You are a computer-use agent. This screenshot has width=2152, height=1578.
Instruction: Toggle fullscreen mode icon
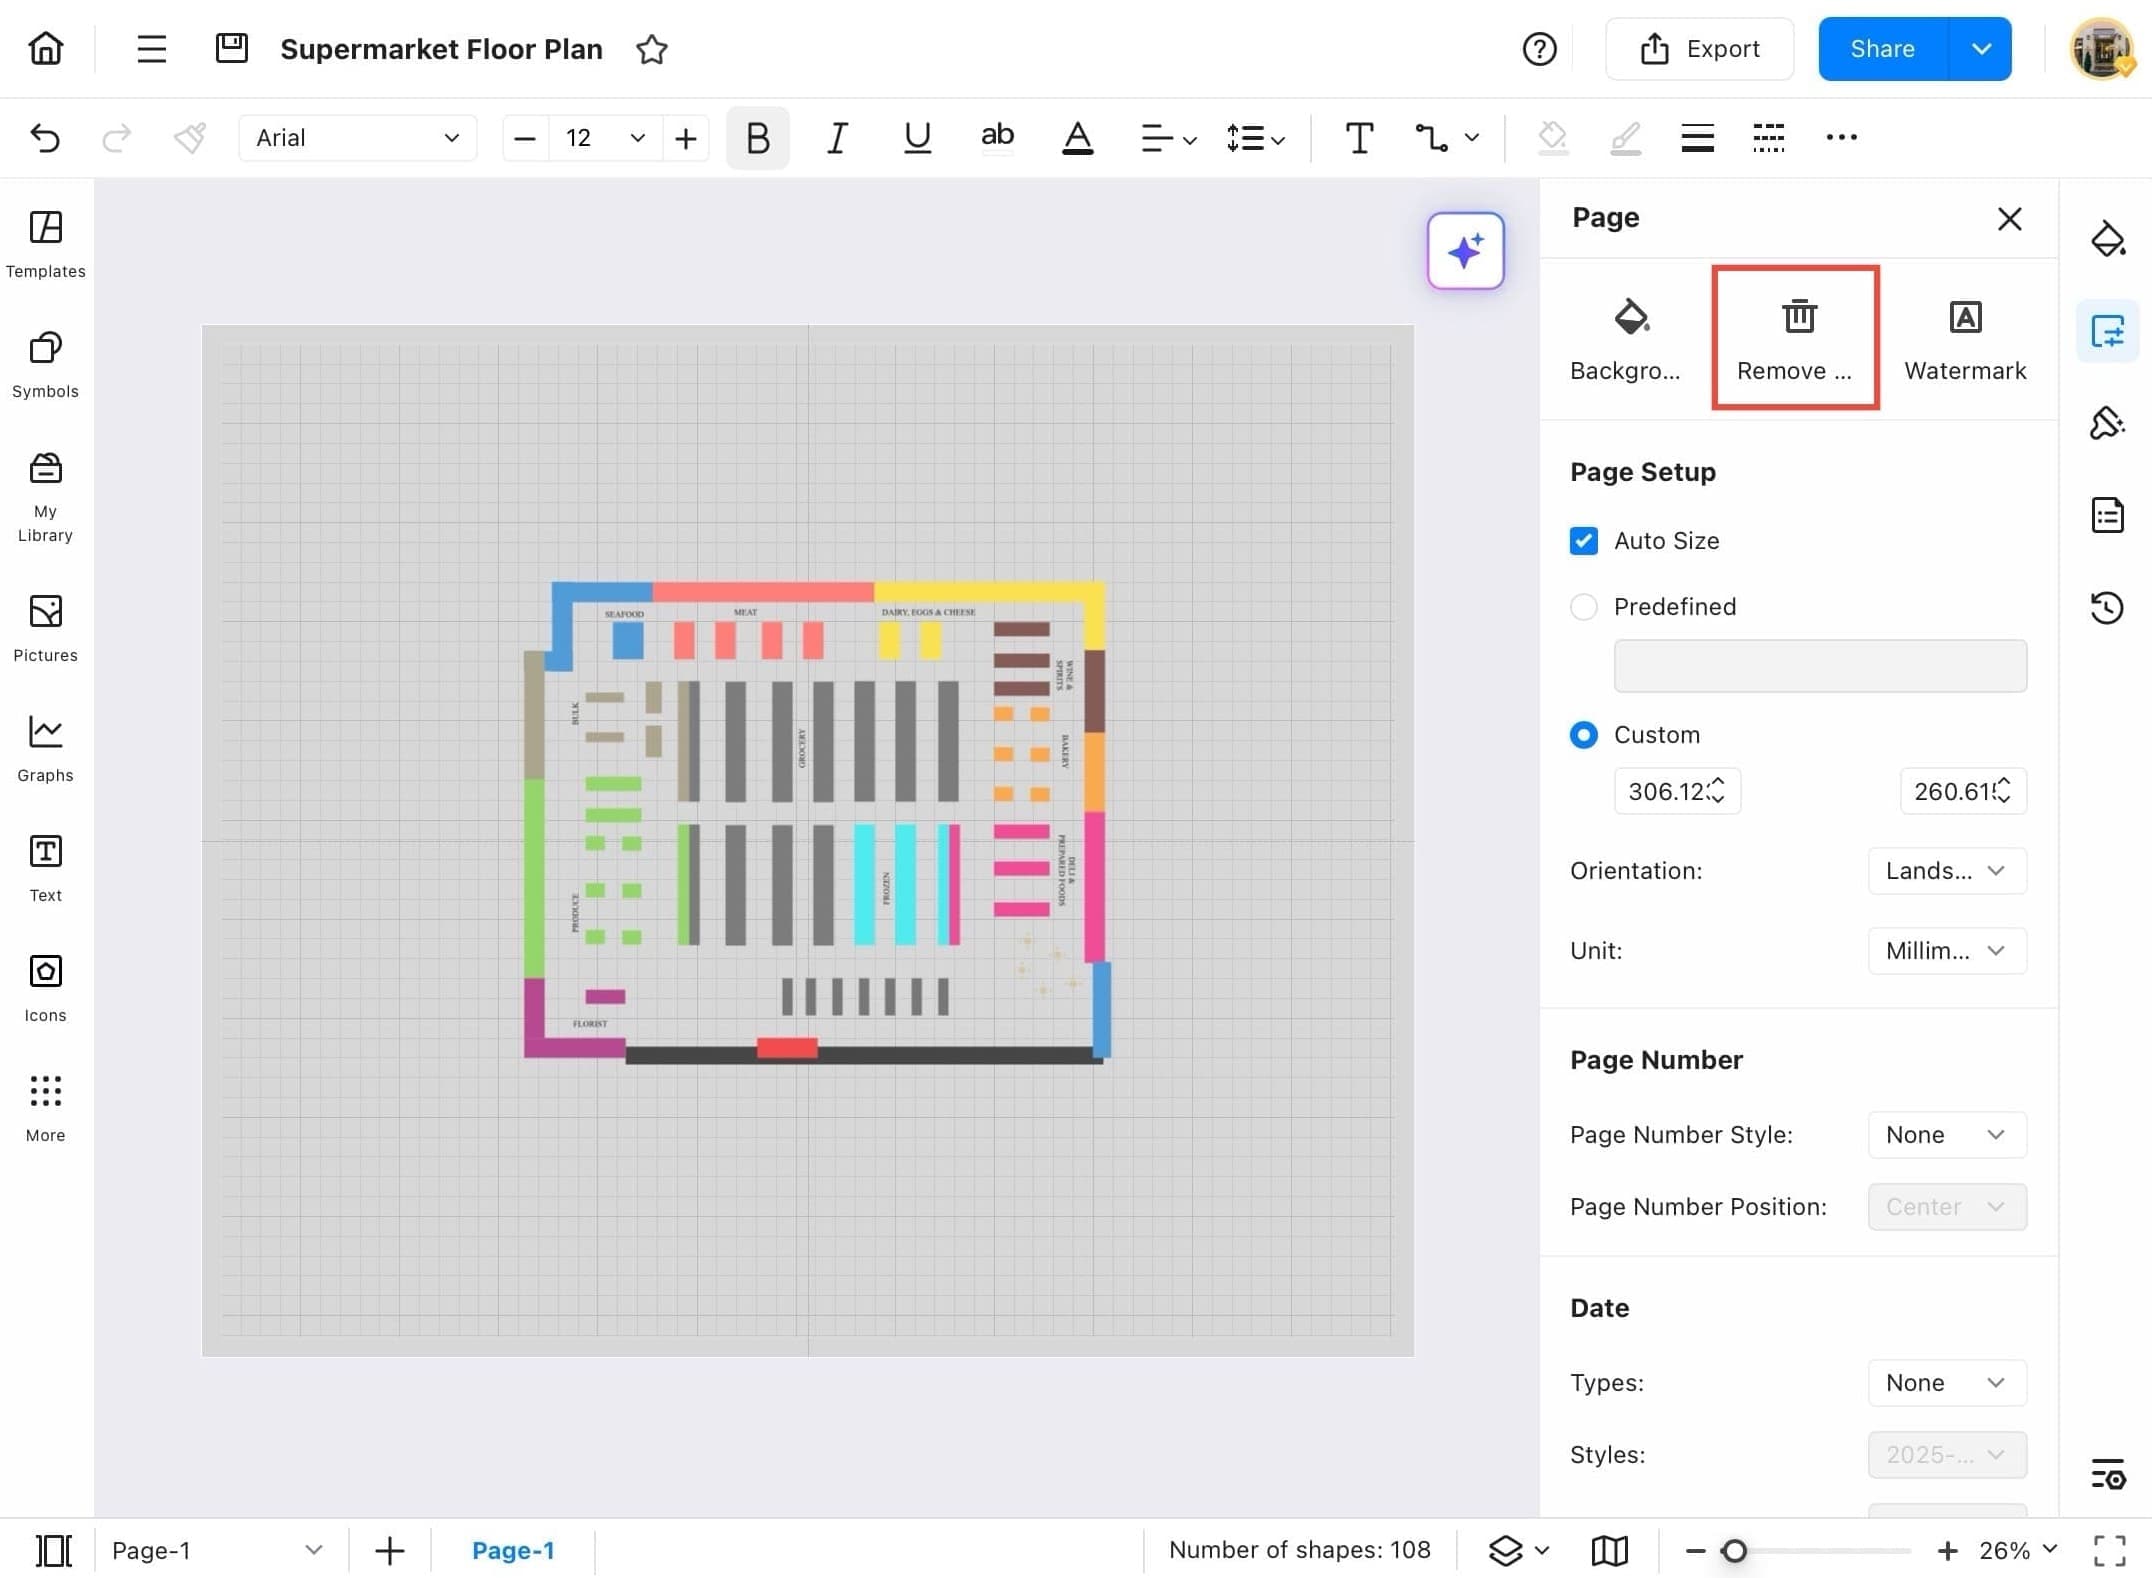[x=2109, y=1550]
